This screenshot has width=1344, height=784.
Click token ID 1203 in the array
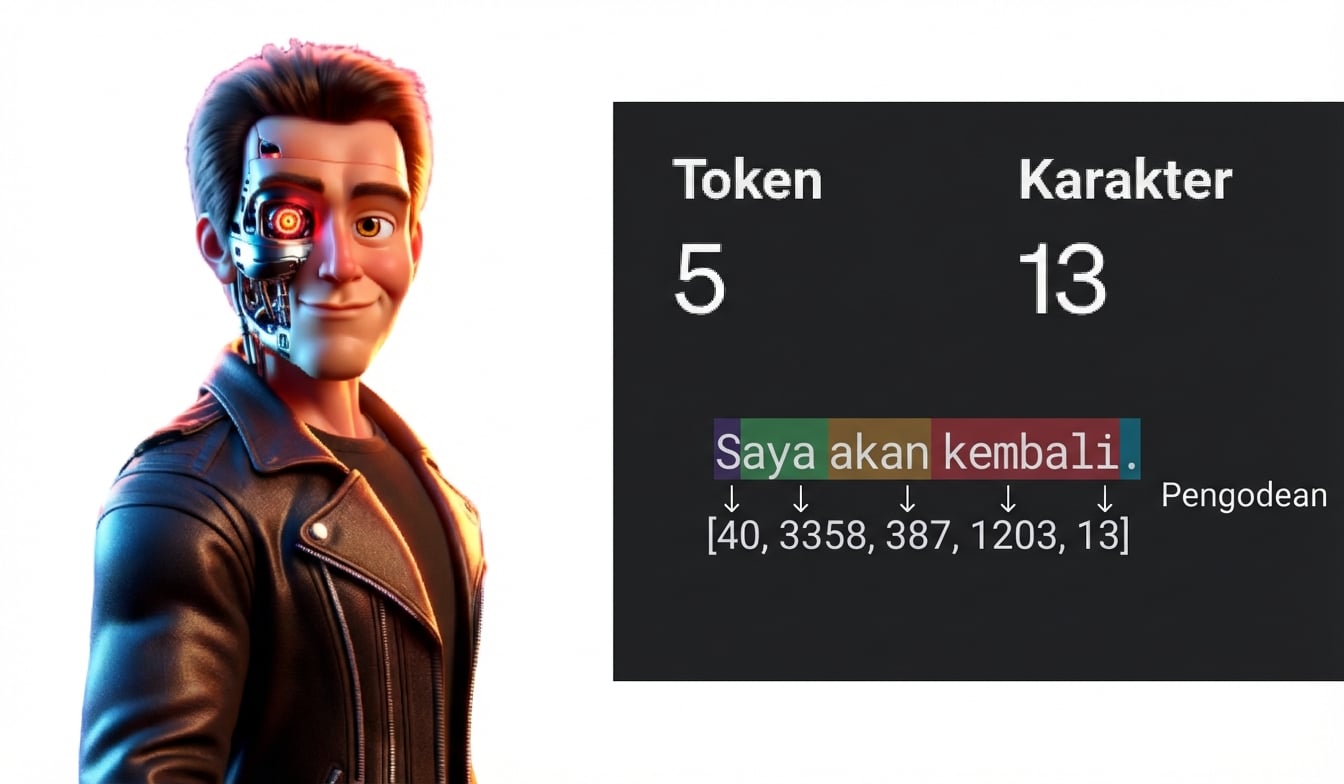(x=1013, y=537)
